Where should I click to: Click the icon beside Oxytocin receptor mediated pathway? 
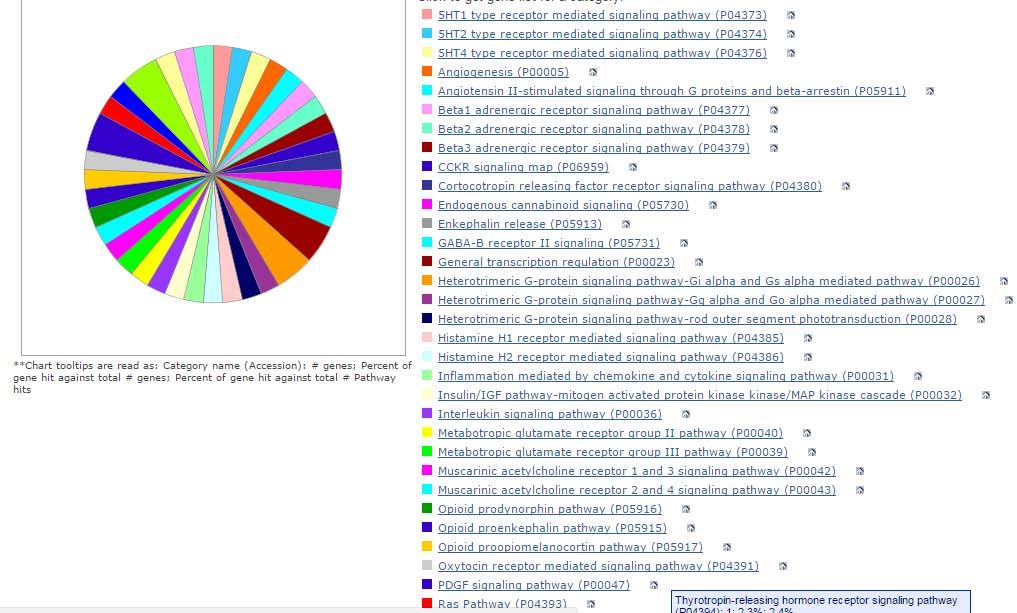pos(783,566)
